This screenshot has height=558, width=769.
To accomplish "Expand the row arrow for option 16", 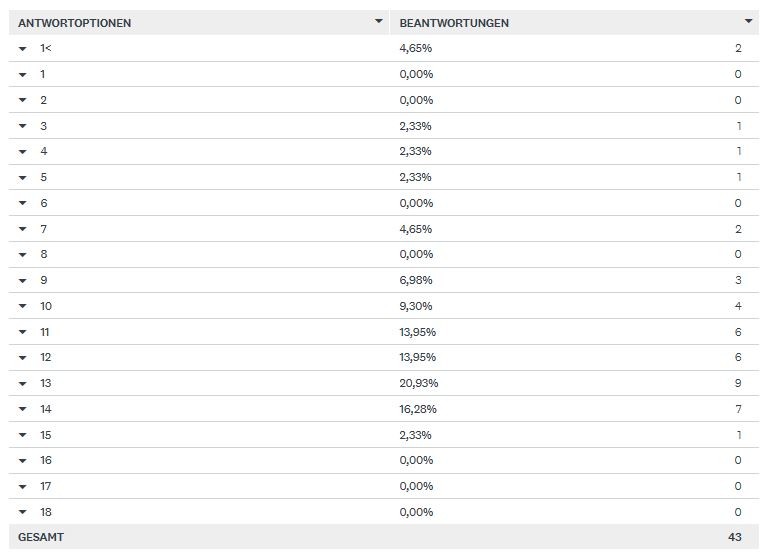I will point(22,460).
